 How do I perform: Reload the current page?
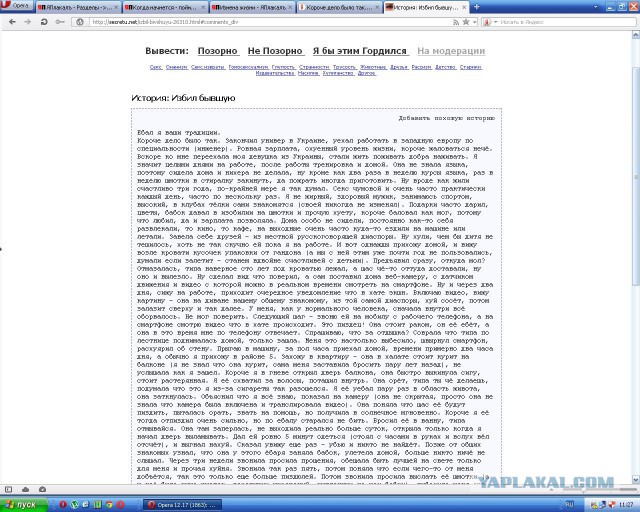pyautogui.click(x=44, y=22)
